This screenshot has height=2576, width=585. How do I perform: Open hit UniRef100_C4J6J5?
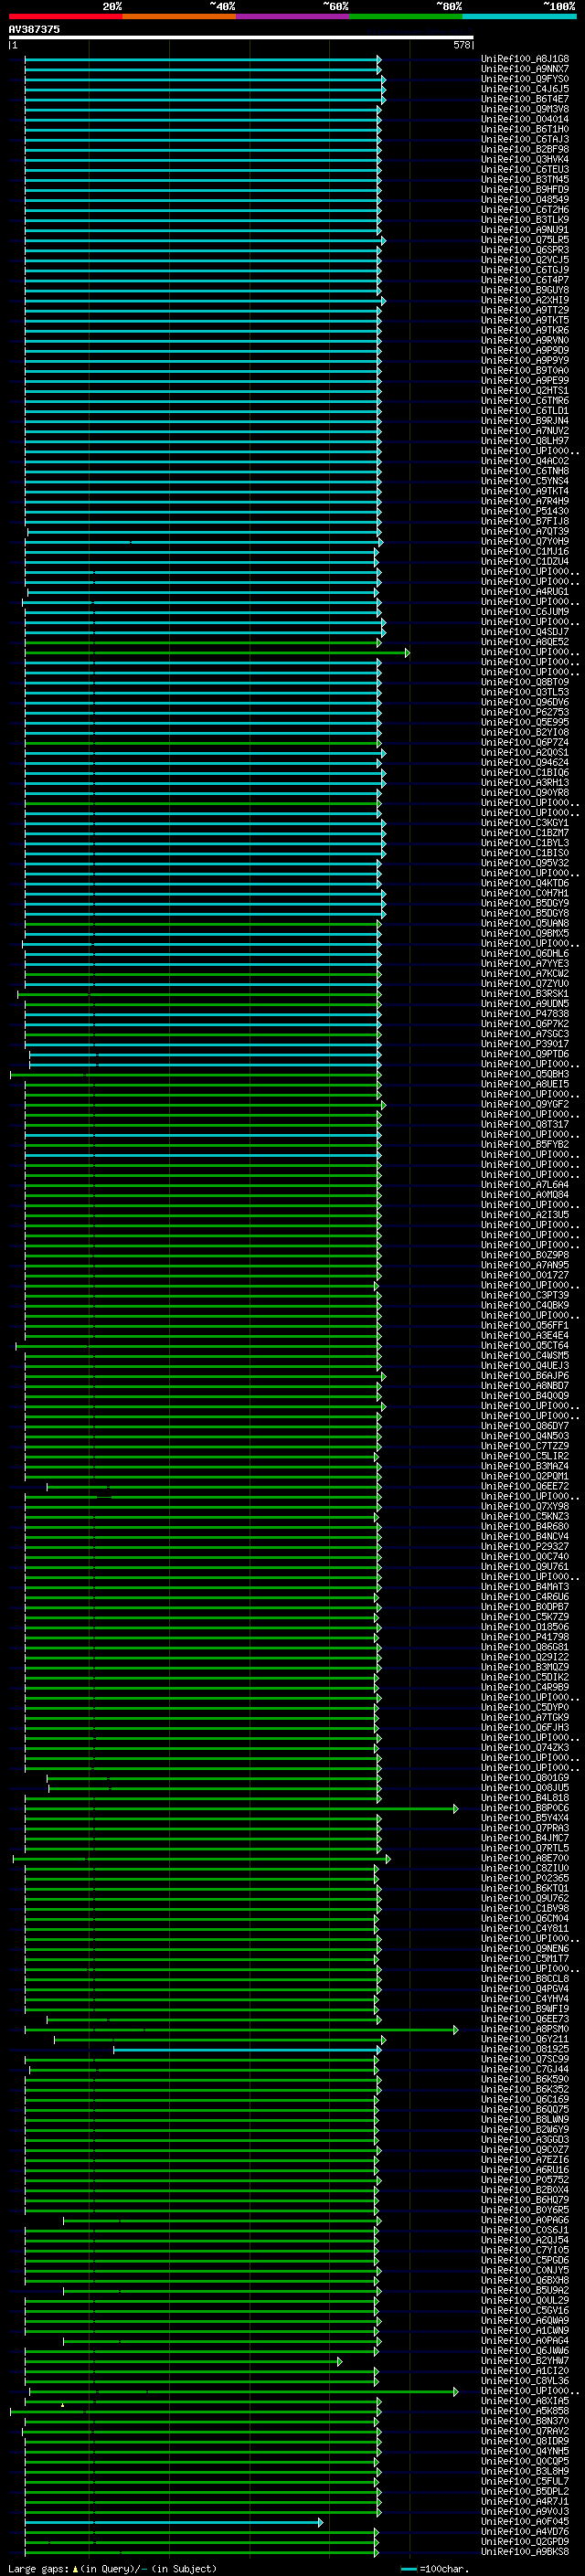525,89
